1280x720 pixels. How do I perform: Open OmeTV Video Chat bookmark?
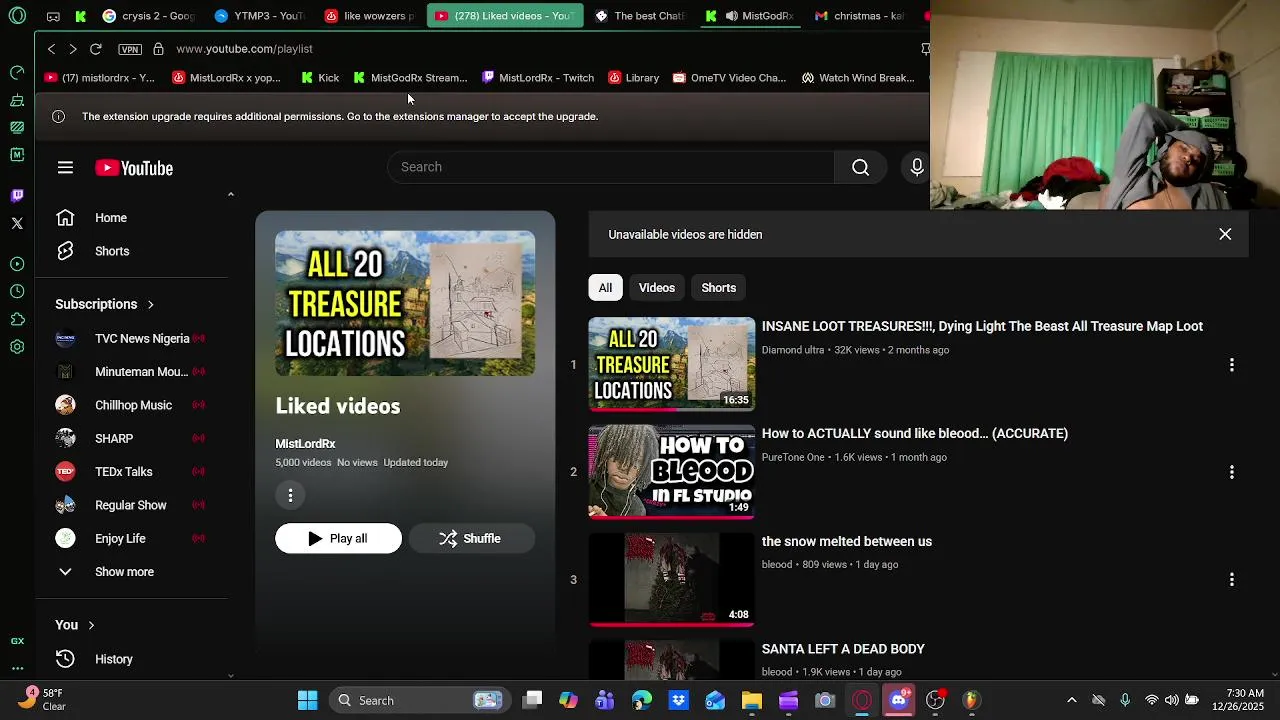729,78
